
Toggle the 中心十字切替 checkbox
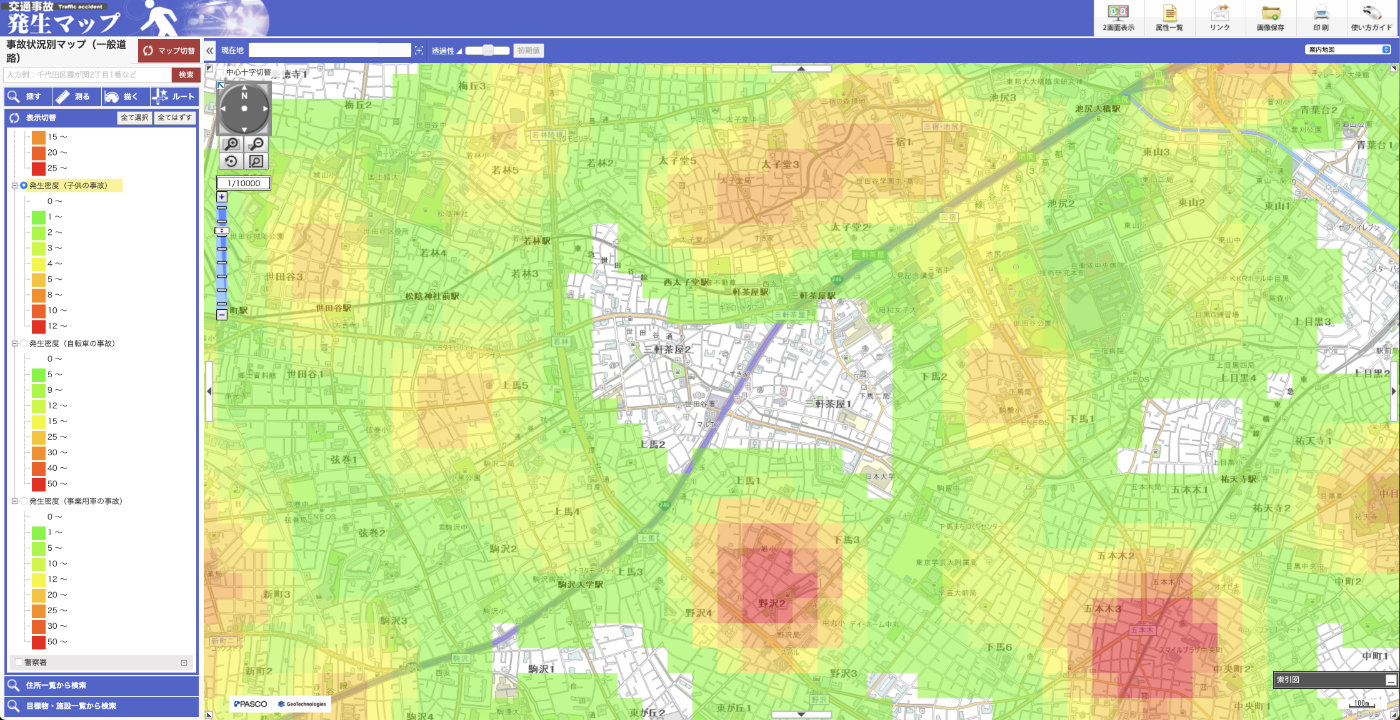click(220, 72)
